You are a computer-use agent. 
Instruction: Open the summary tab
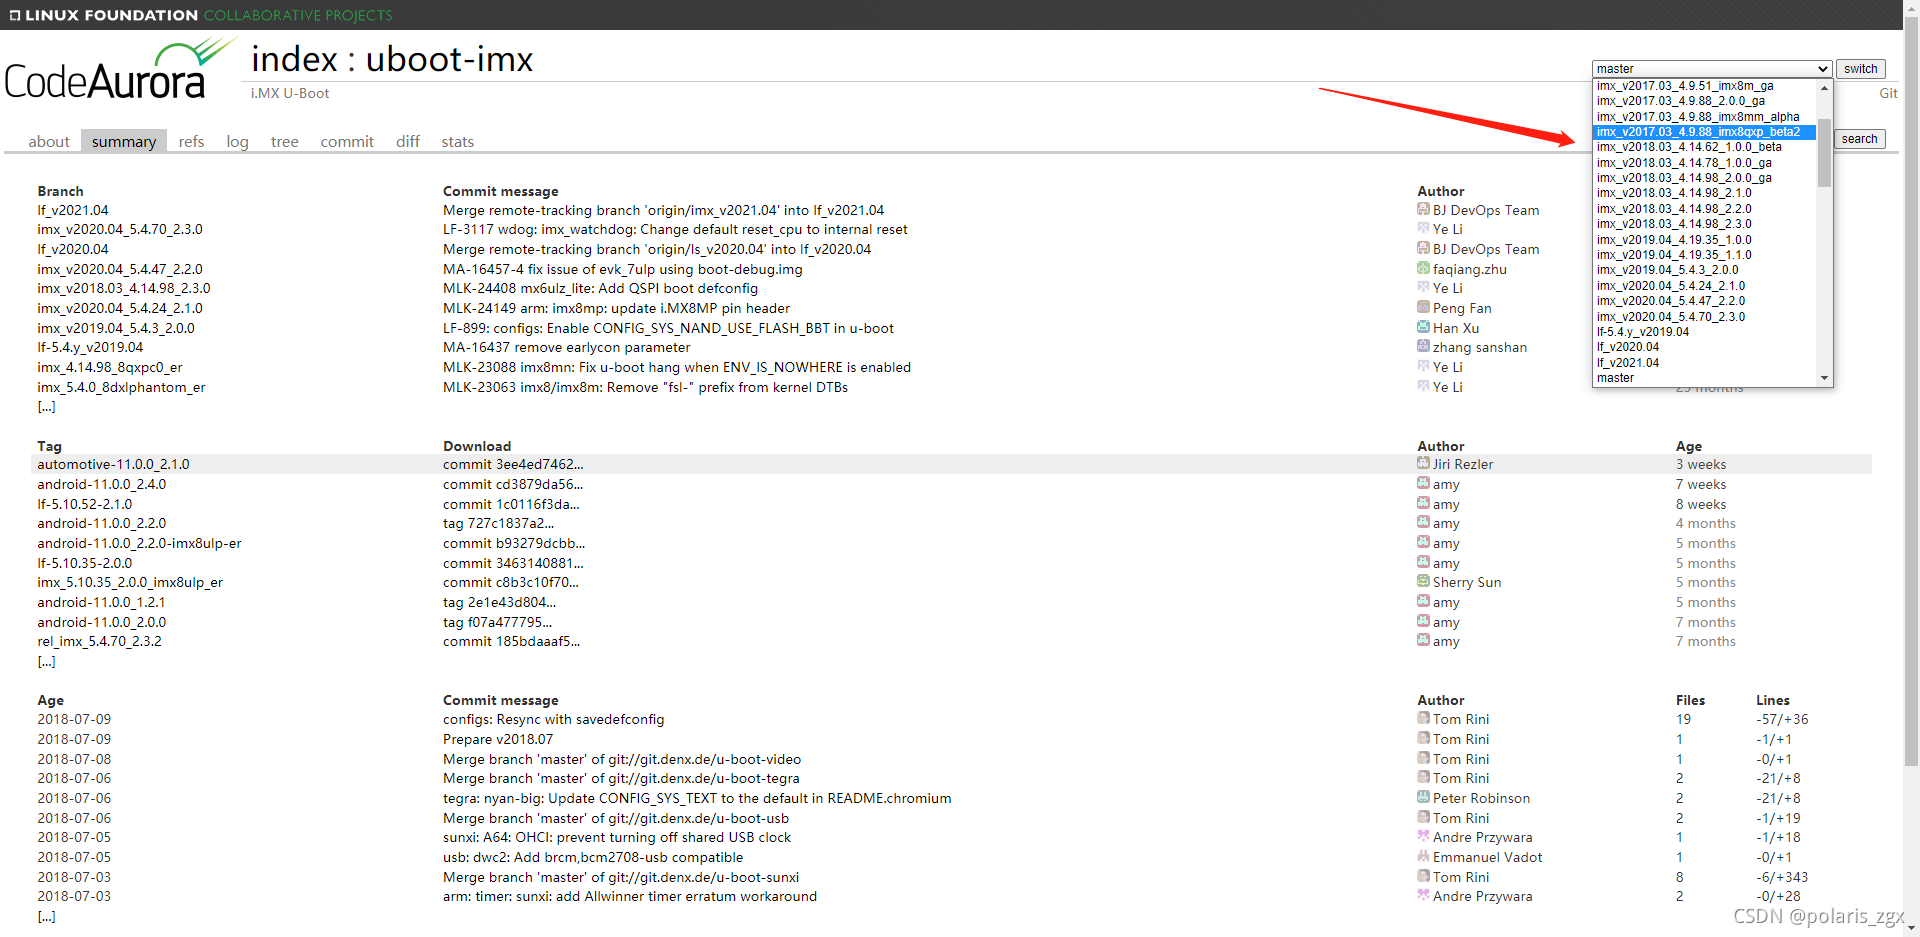pyautogui.click(x=124, y=142)
